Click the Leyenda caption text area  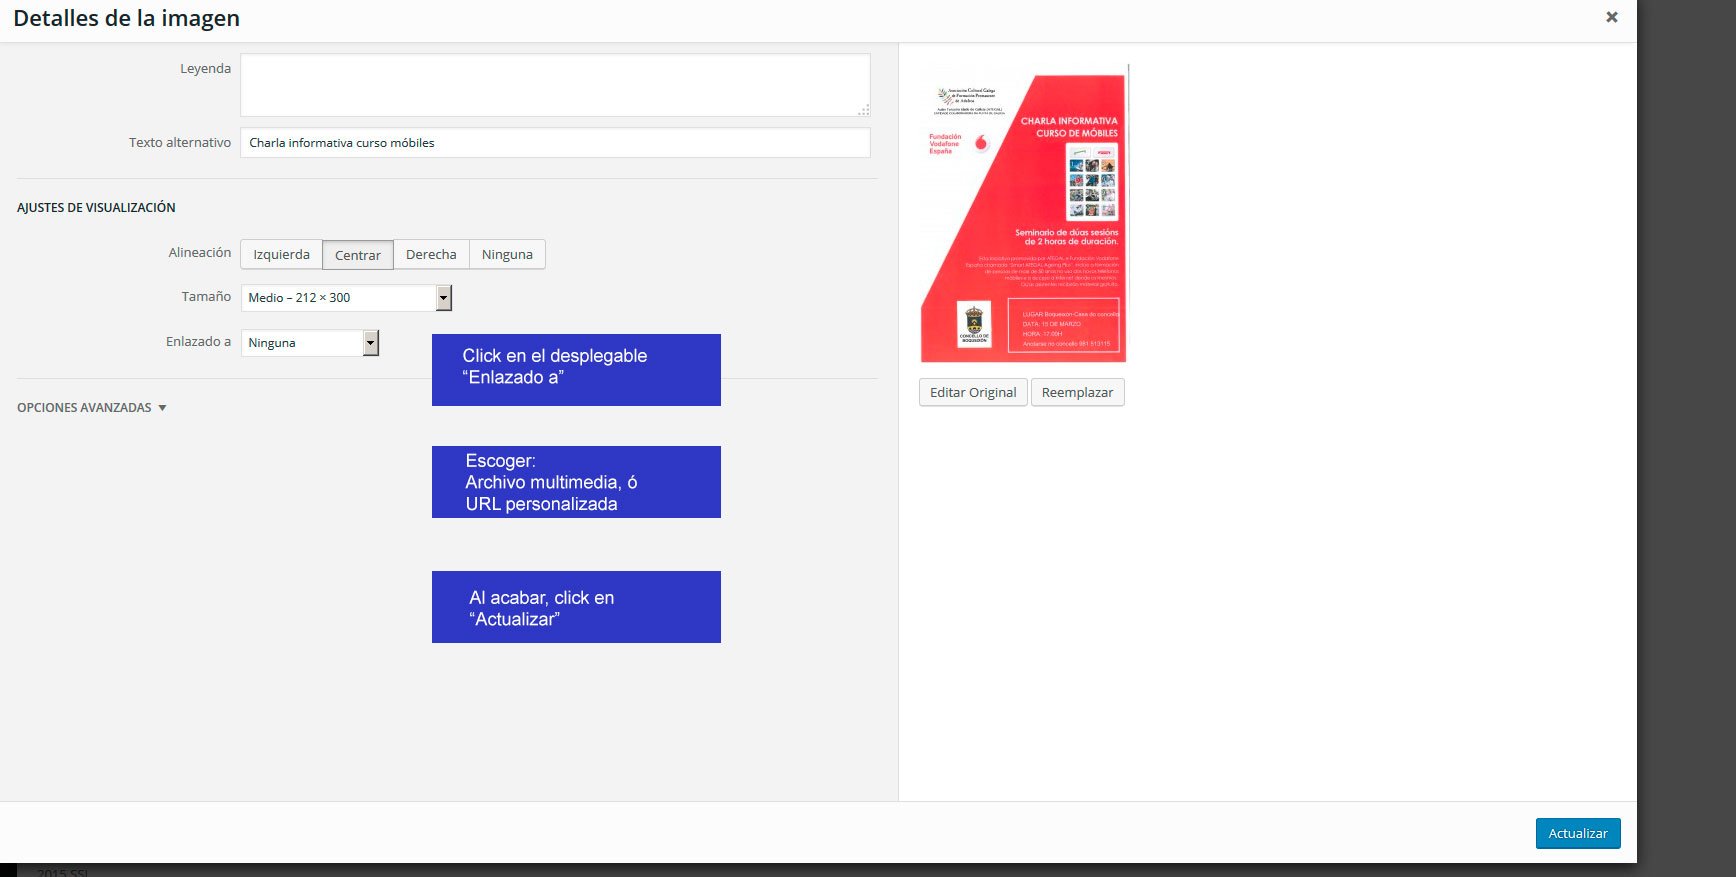coord(554,85)
